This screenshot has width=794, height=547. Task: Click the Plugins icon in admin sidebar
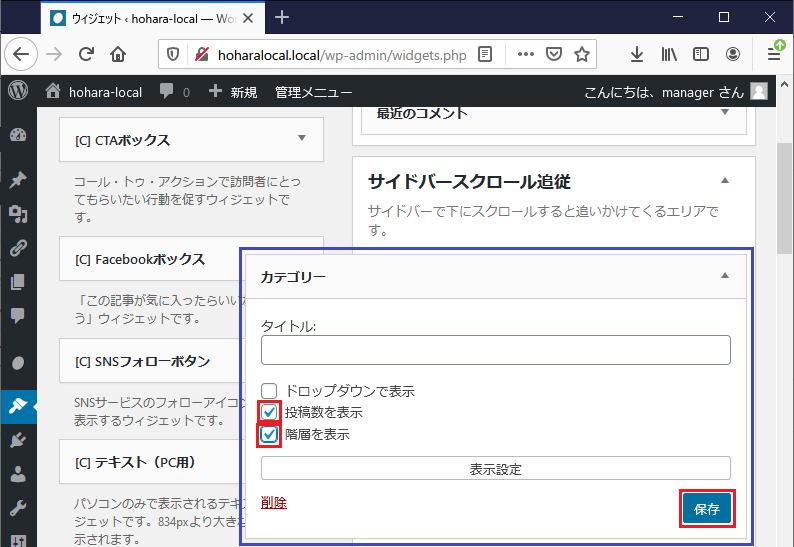(18, 441)
